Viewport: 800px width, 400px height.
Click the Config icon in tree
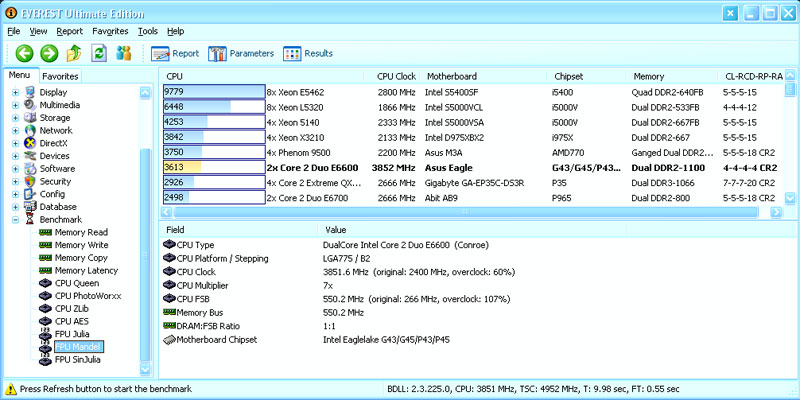coord(30,194)
